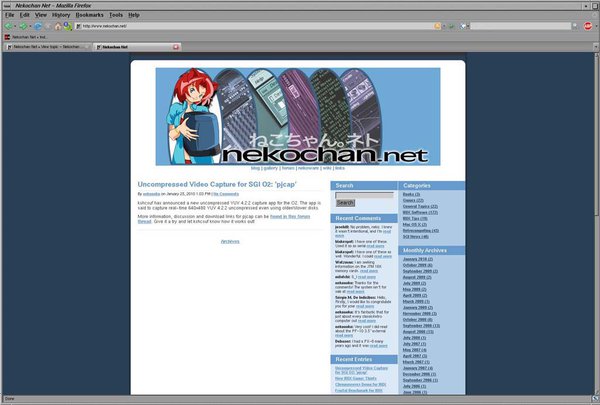Open the Help menu

point(134,15)
